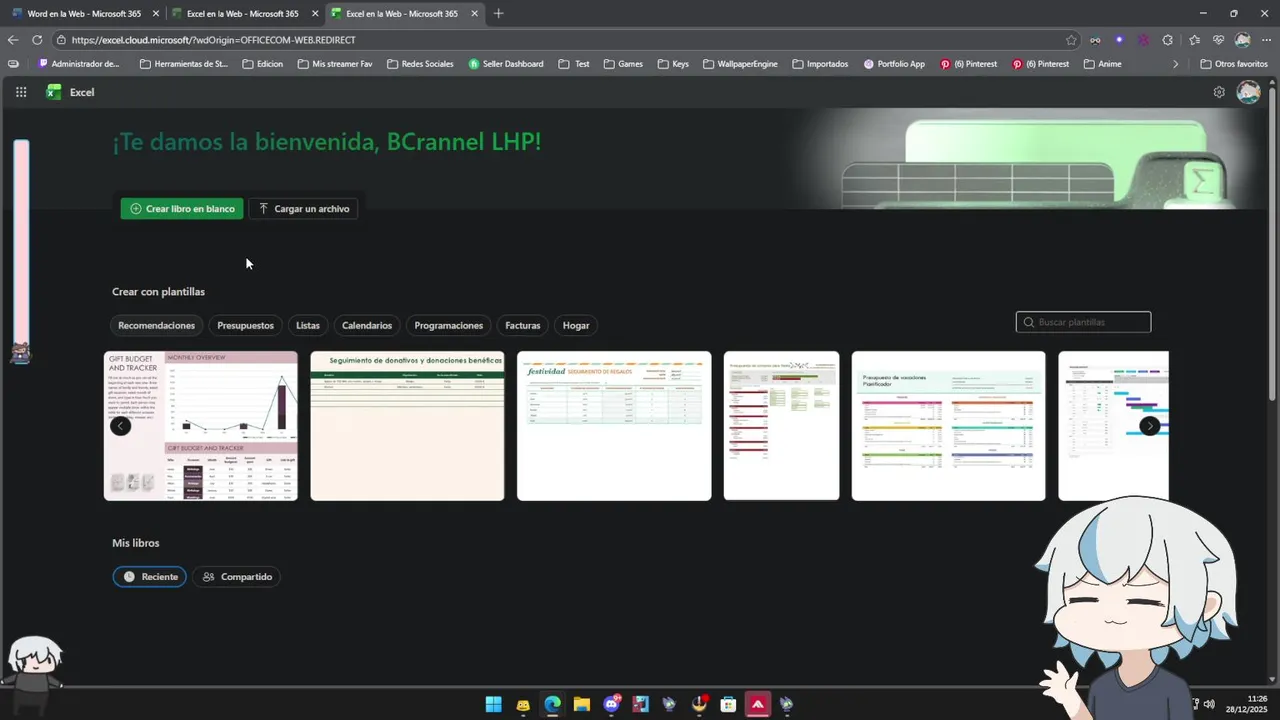
Task: Open Windows Start menu
Action: 494,704
